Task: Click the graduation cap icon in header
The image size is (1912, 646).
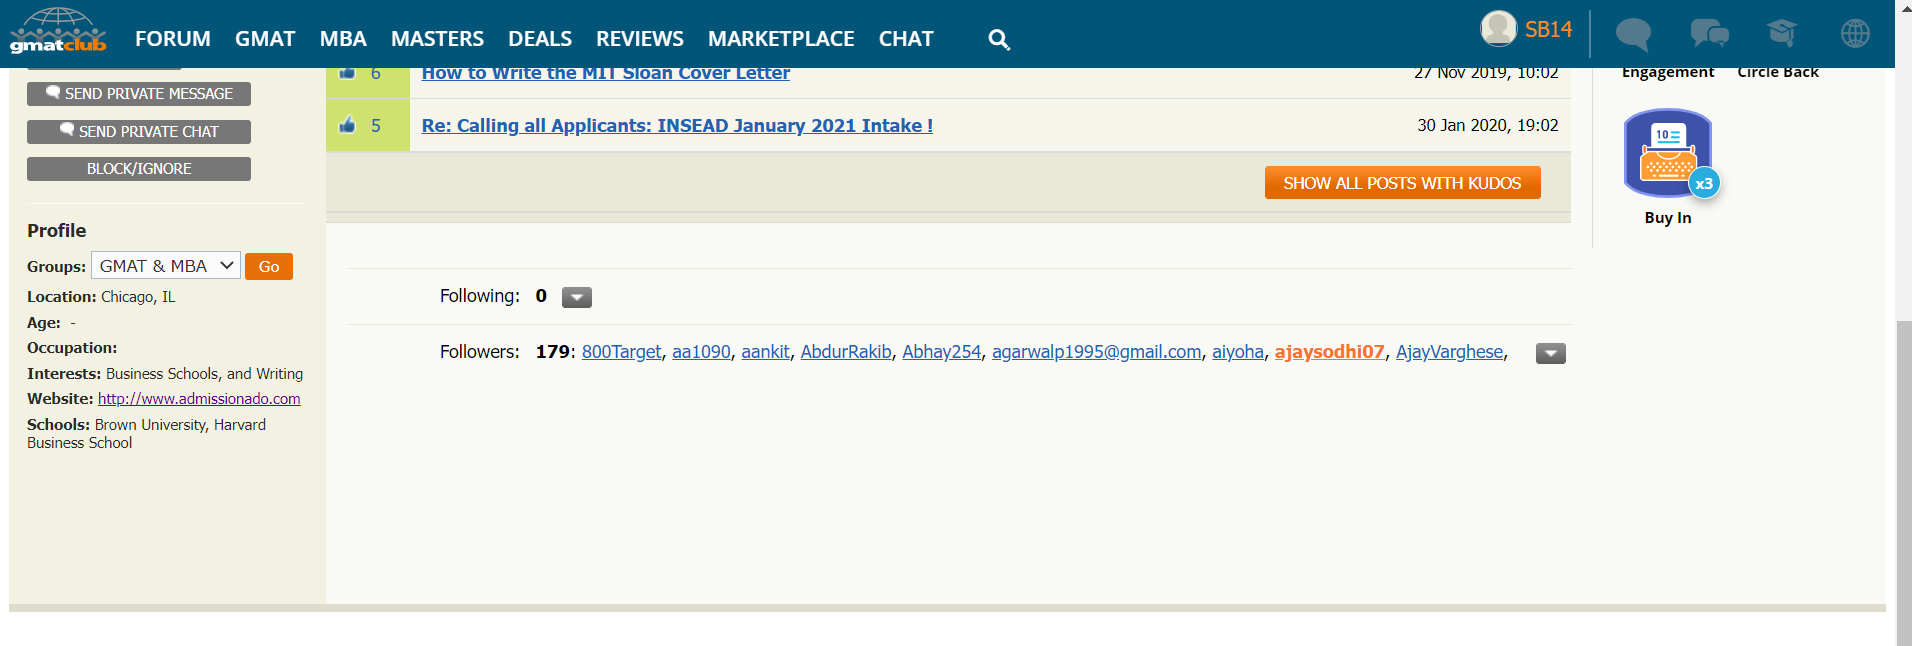Action: pyautogui.click(x=1782, y=33)
